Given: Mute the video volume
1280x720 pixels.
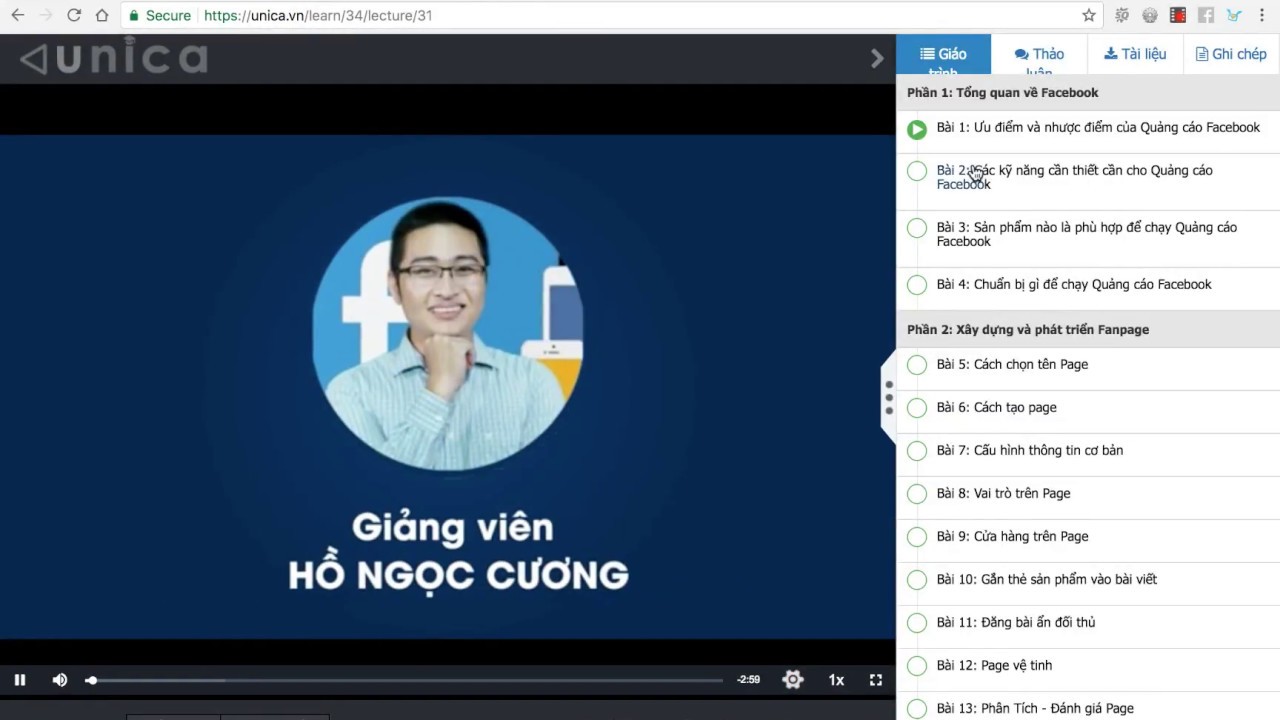Looking at the screenshot, I should pos(60,680).
